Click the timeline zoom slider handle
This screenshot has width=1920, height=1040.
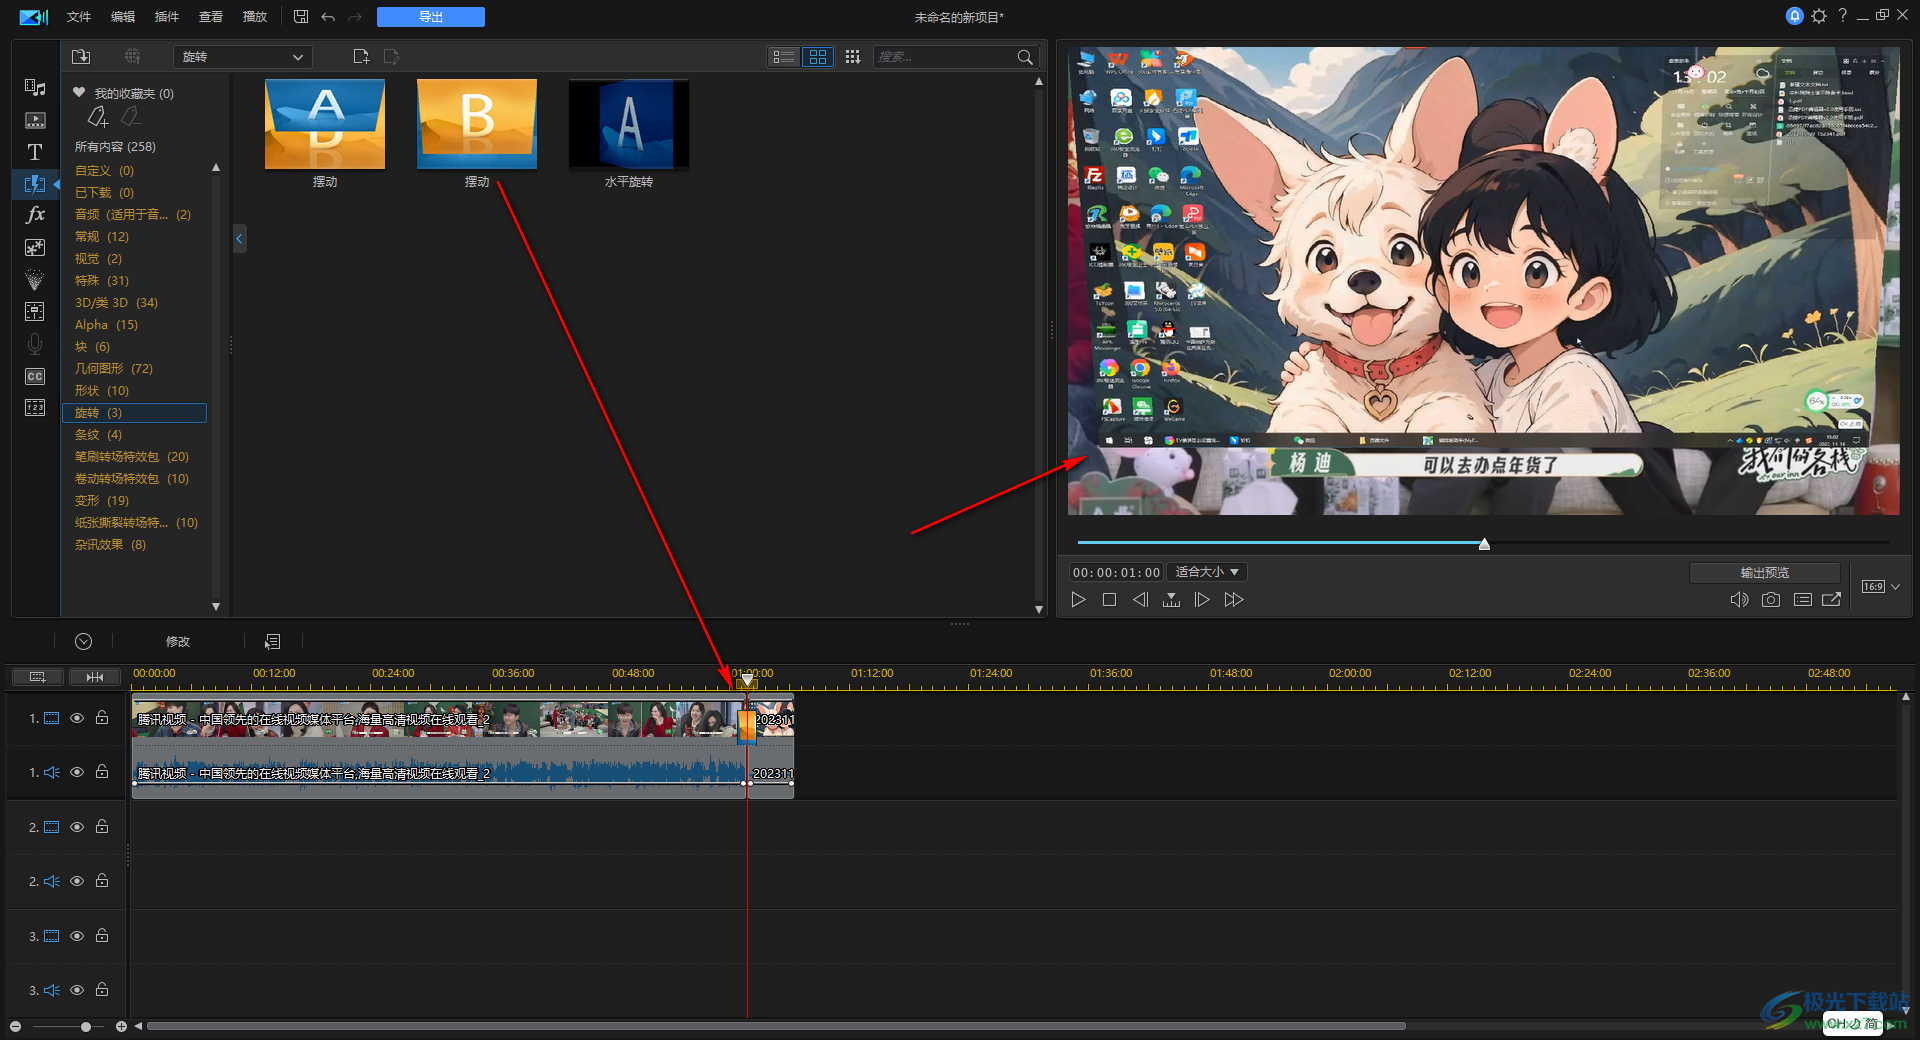coord(86,1027)
